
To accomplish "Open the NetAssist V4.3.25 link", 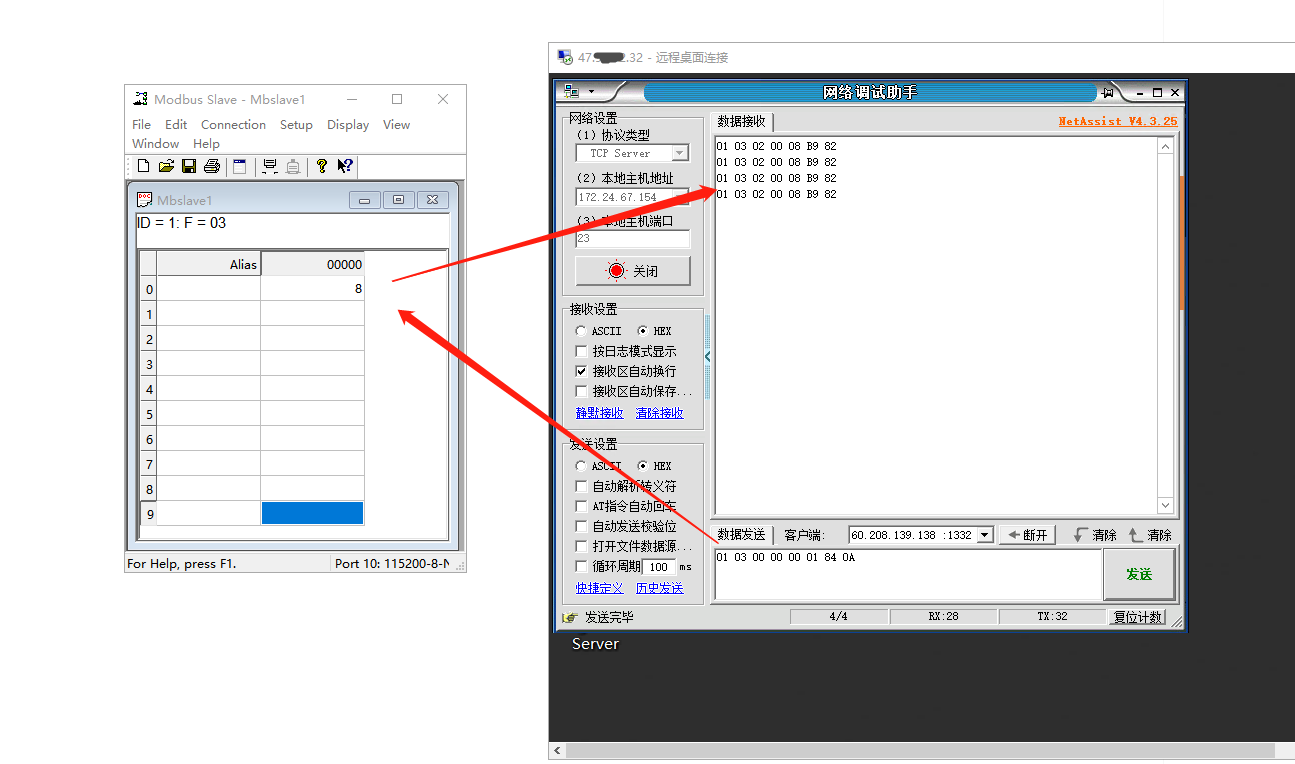I will [x=1118, y=121].
